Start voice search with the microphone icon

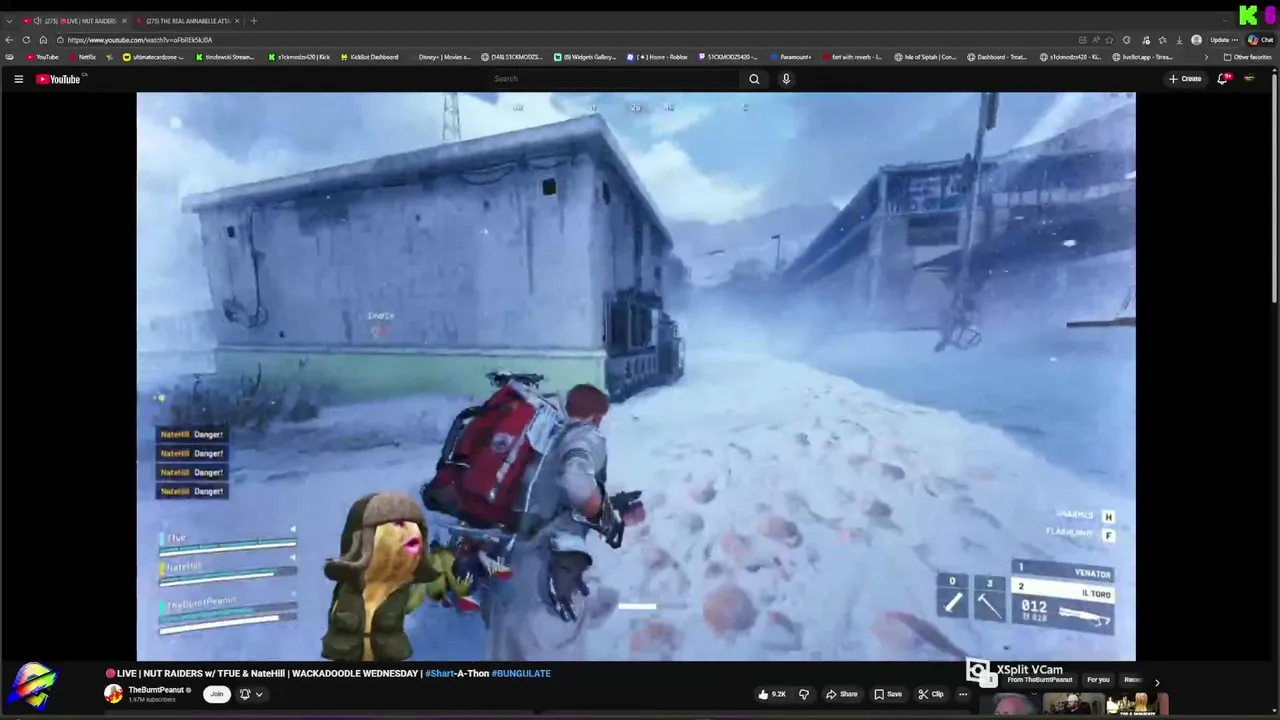tap(786, 79)
